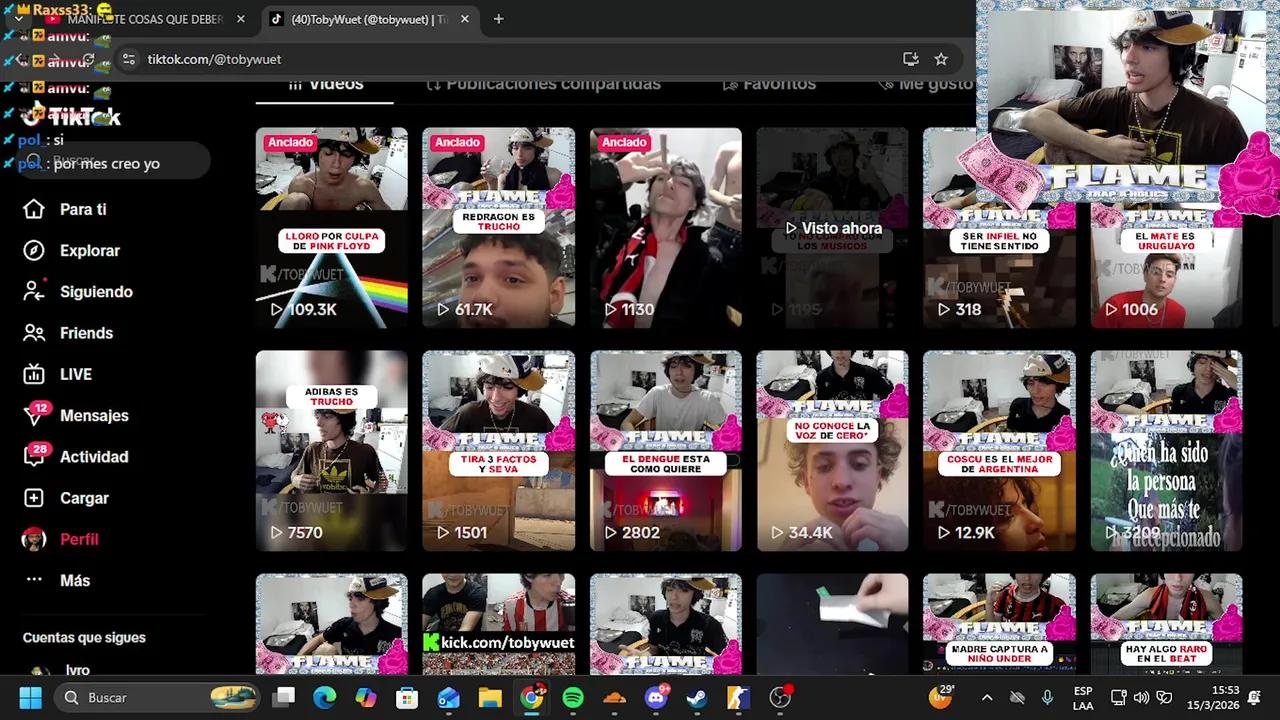Open volume control in system tray

point(1141,697)
